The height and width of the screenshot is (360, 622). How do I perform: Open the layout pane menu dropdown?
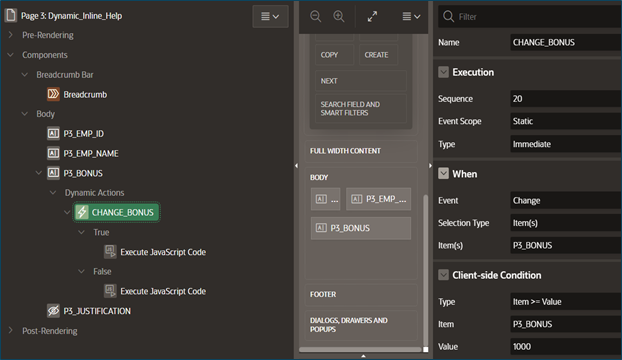pyautogui.click(x=411, y=16)
